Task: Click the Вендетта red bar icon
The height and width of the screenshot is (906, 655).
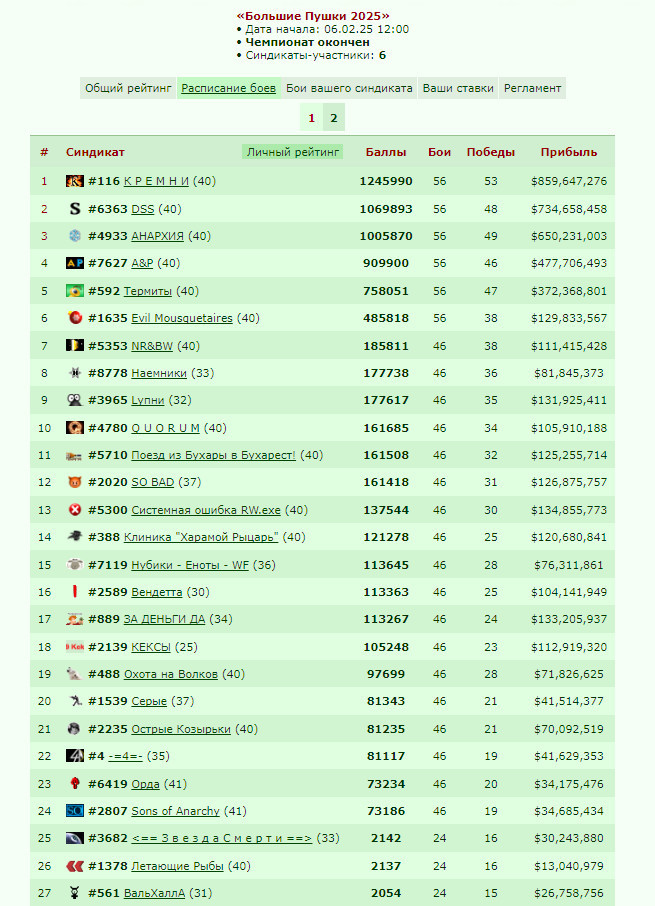Action: 75,592
